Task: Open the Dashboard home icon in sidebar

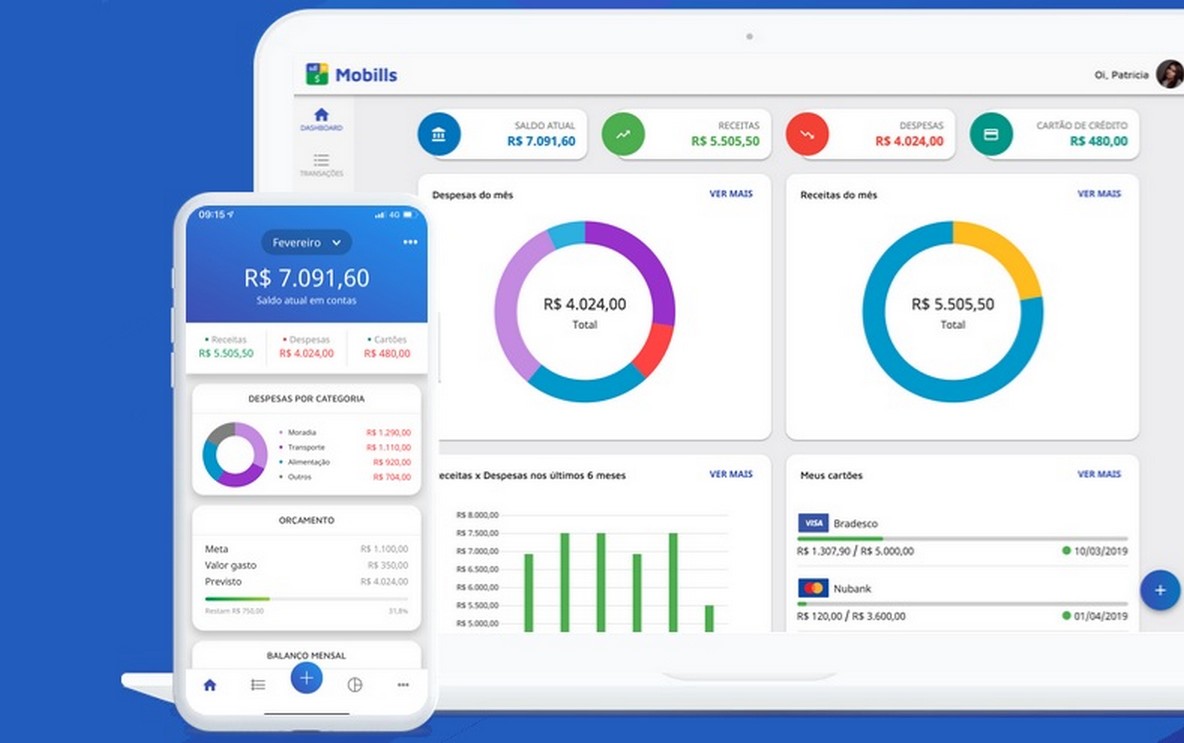Action: coord(322,119)
